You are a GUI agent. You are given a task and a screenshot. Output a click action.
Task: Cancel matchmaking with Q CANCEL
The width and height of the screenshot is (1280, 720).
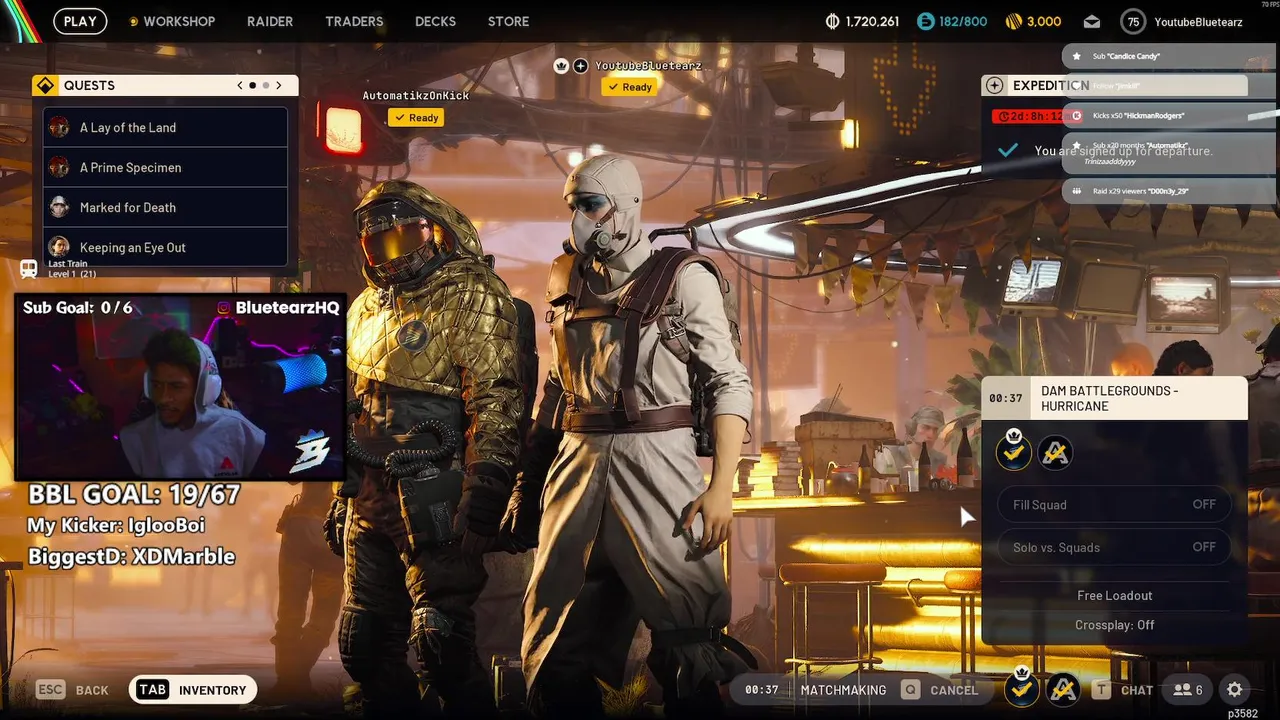tap(939, 690)
